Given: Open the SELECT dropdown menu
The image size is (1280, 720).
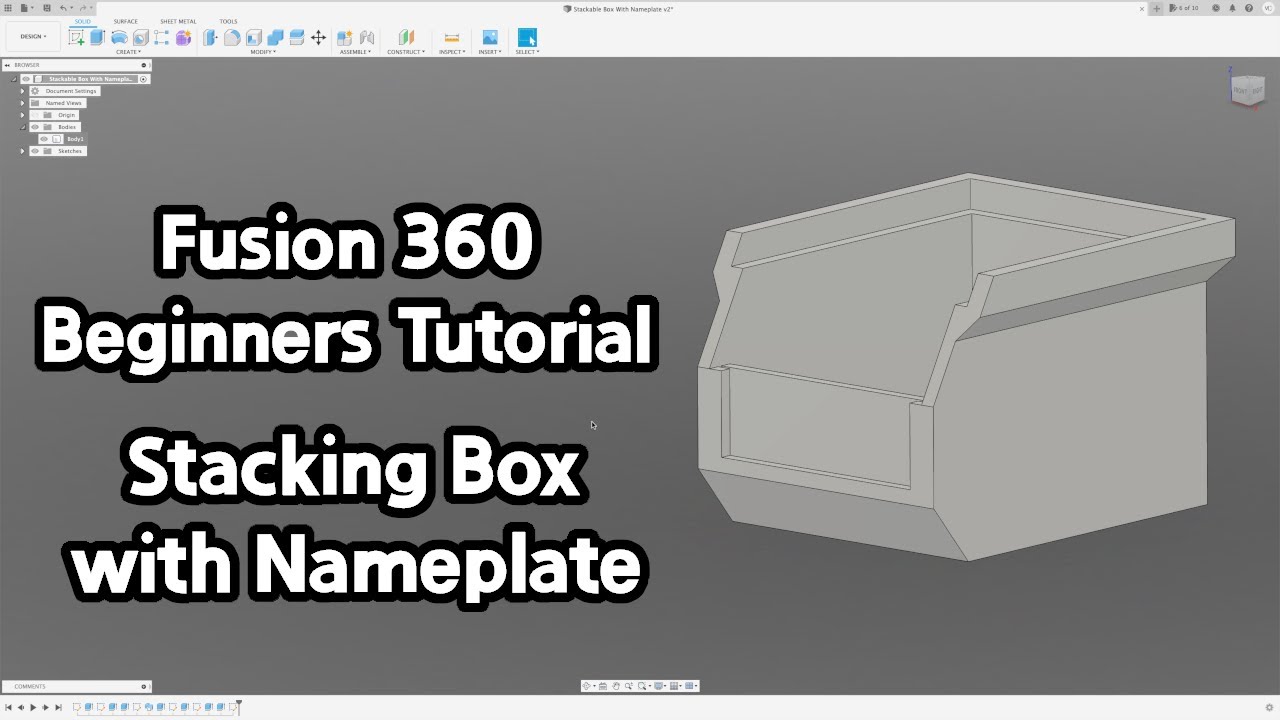Looking at the screenshot, I should pos(527,52).
